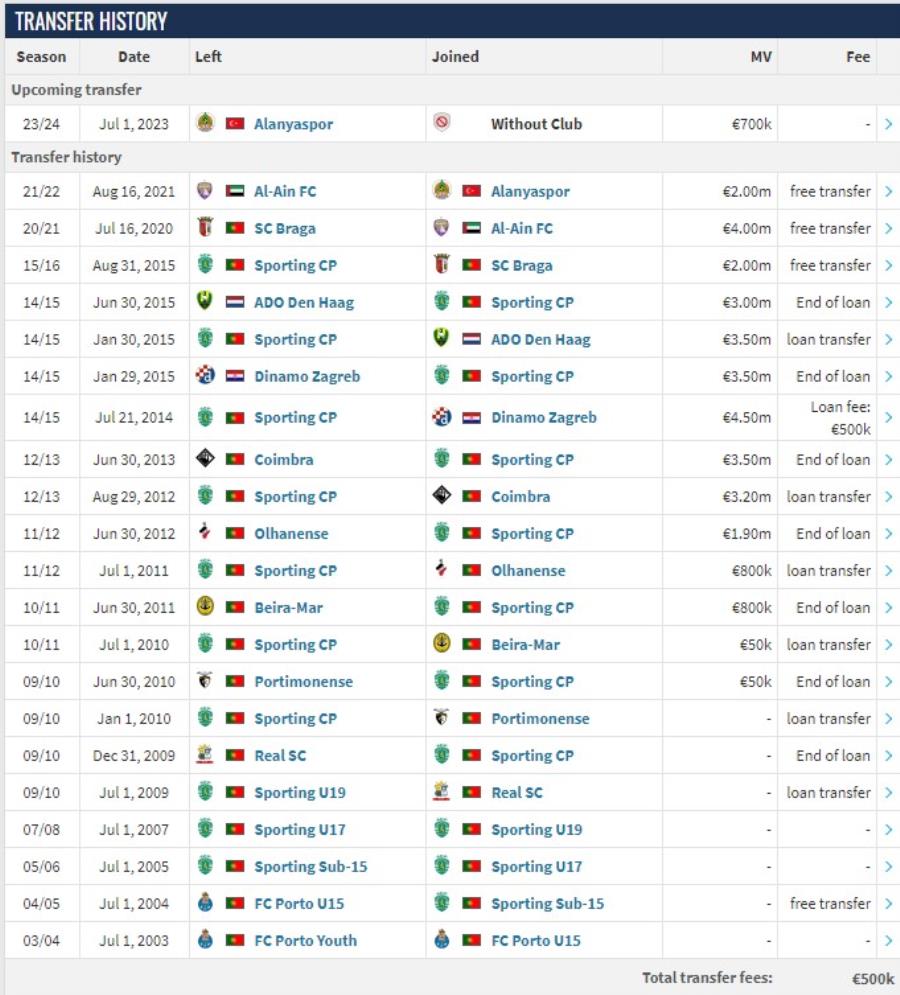Viewport: 900px width, 995px height.
Task: Click Olhanense crest in Jun 30, 2012 row
Action: (205, 532)
